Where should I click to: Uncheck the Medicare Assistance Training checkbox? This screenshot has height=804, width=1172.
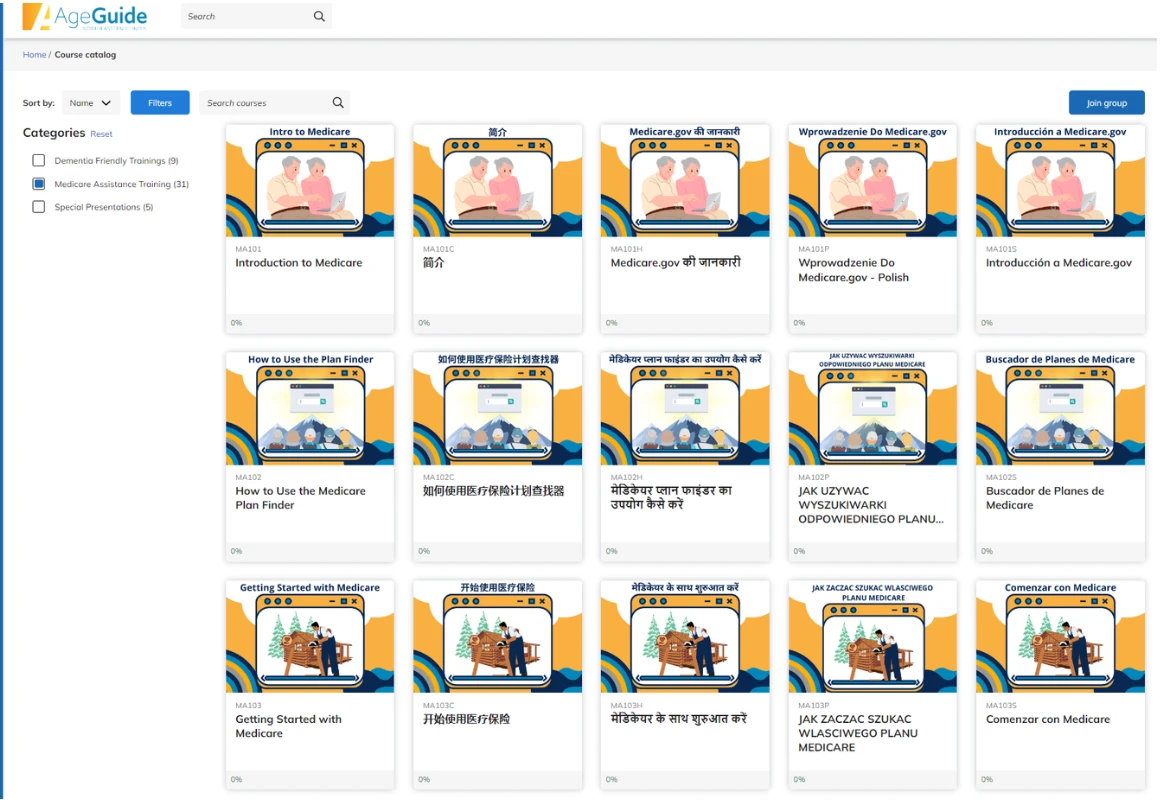point(39,183)
